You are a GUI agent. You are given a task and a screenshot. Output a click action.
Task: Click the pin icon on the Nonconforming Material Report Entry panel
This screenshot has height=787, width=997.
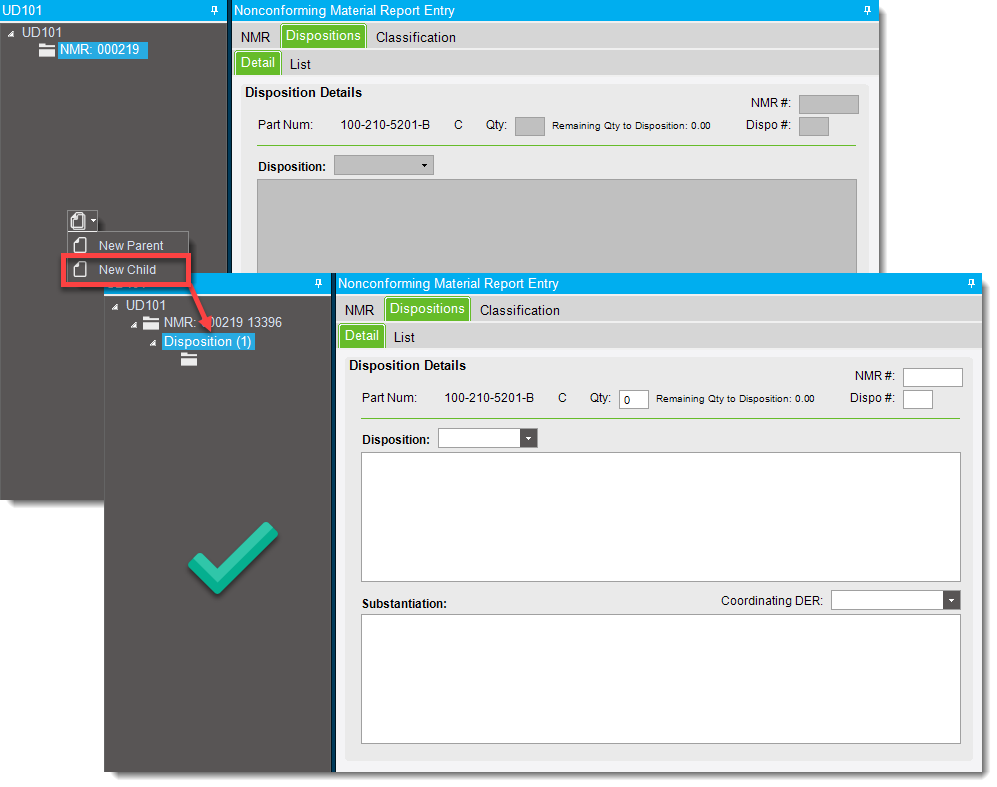tap(867, 10)
